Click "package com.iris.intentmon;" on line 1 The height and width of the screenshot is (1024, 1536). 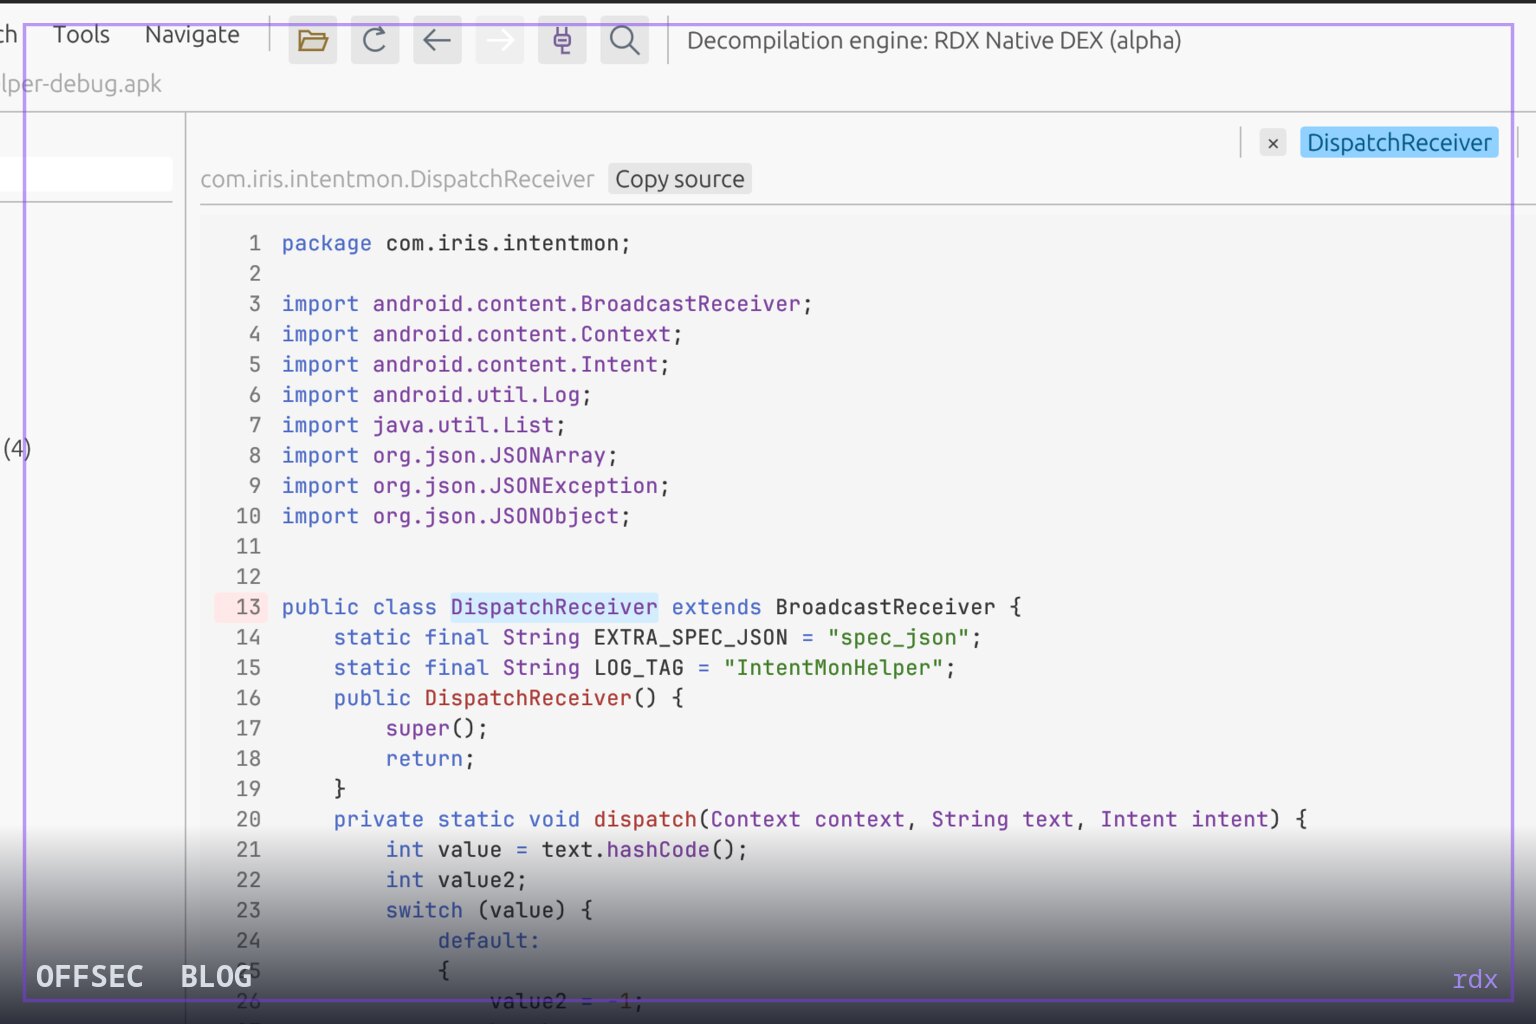pyautogui.click(x=456, y=243)
